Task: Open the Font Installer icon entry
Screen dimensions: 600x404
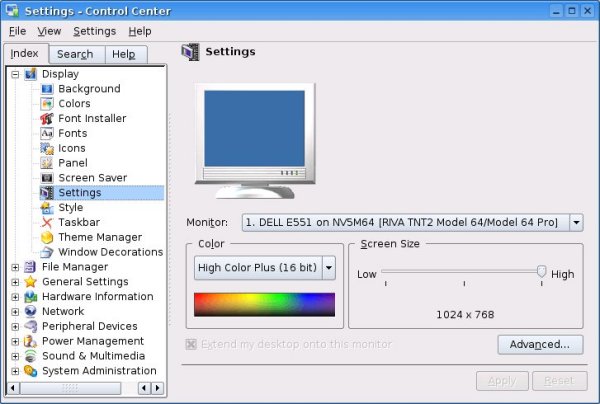Action: (47, 119)
